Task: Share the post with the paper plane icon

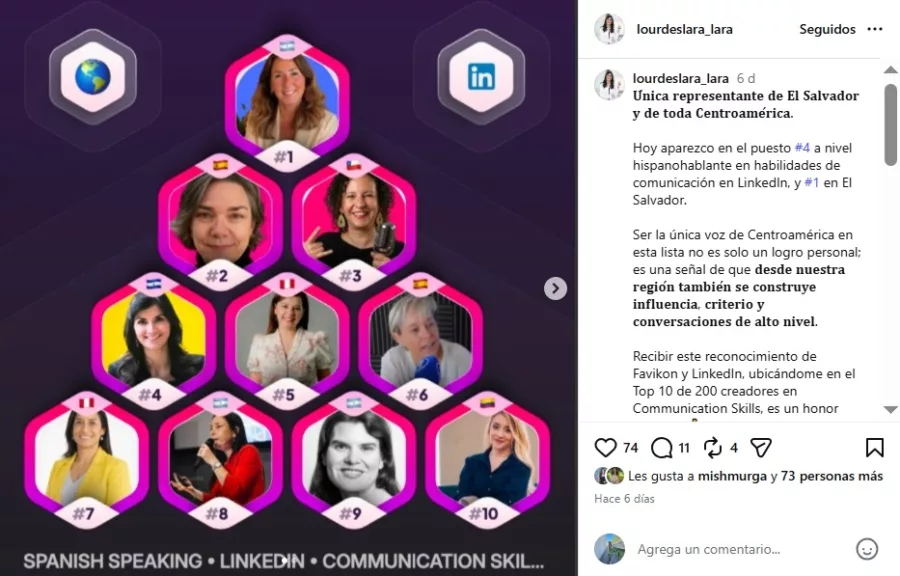Action: [x=761, y=447]
